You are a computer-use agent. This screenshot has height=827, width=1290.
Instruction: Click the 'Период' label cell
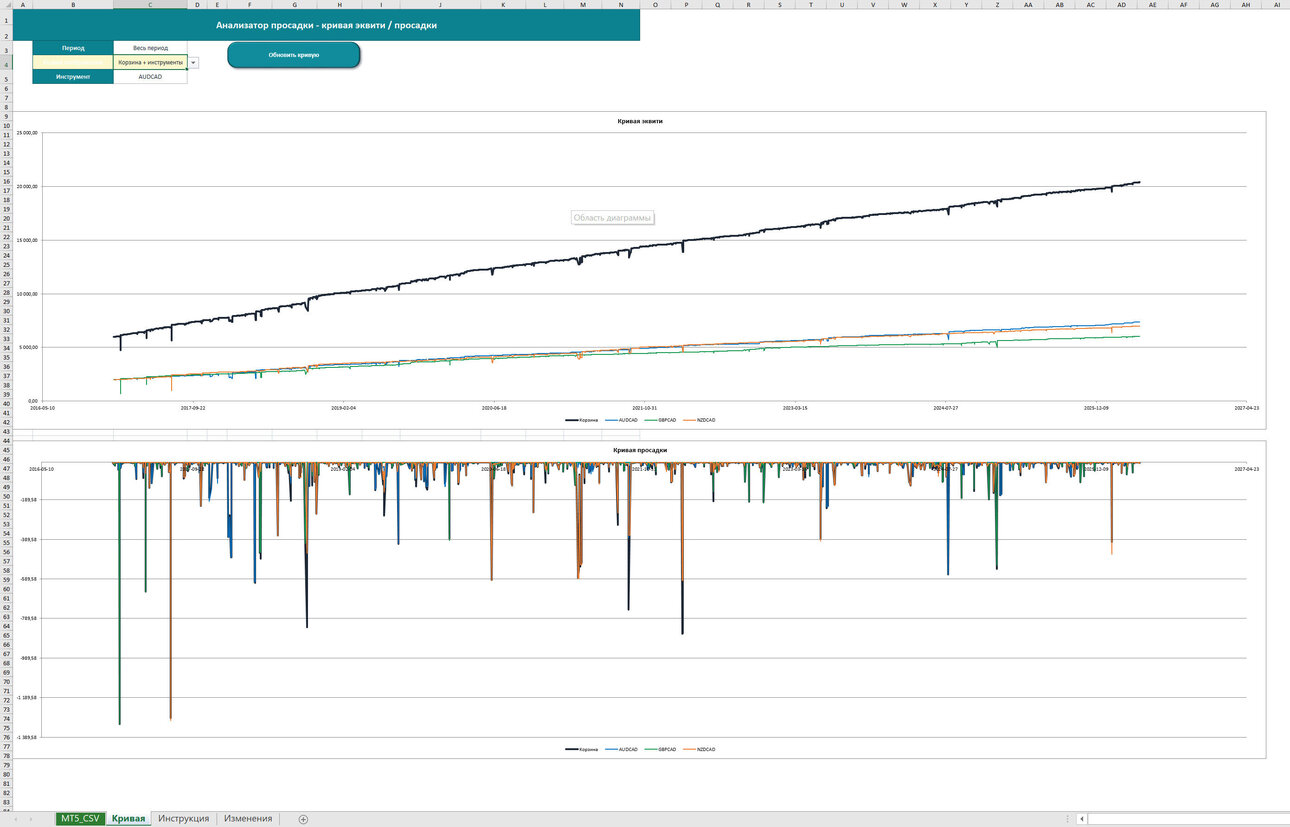pyautogui.click(x=73, y=48)
